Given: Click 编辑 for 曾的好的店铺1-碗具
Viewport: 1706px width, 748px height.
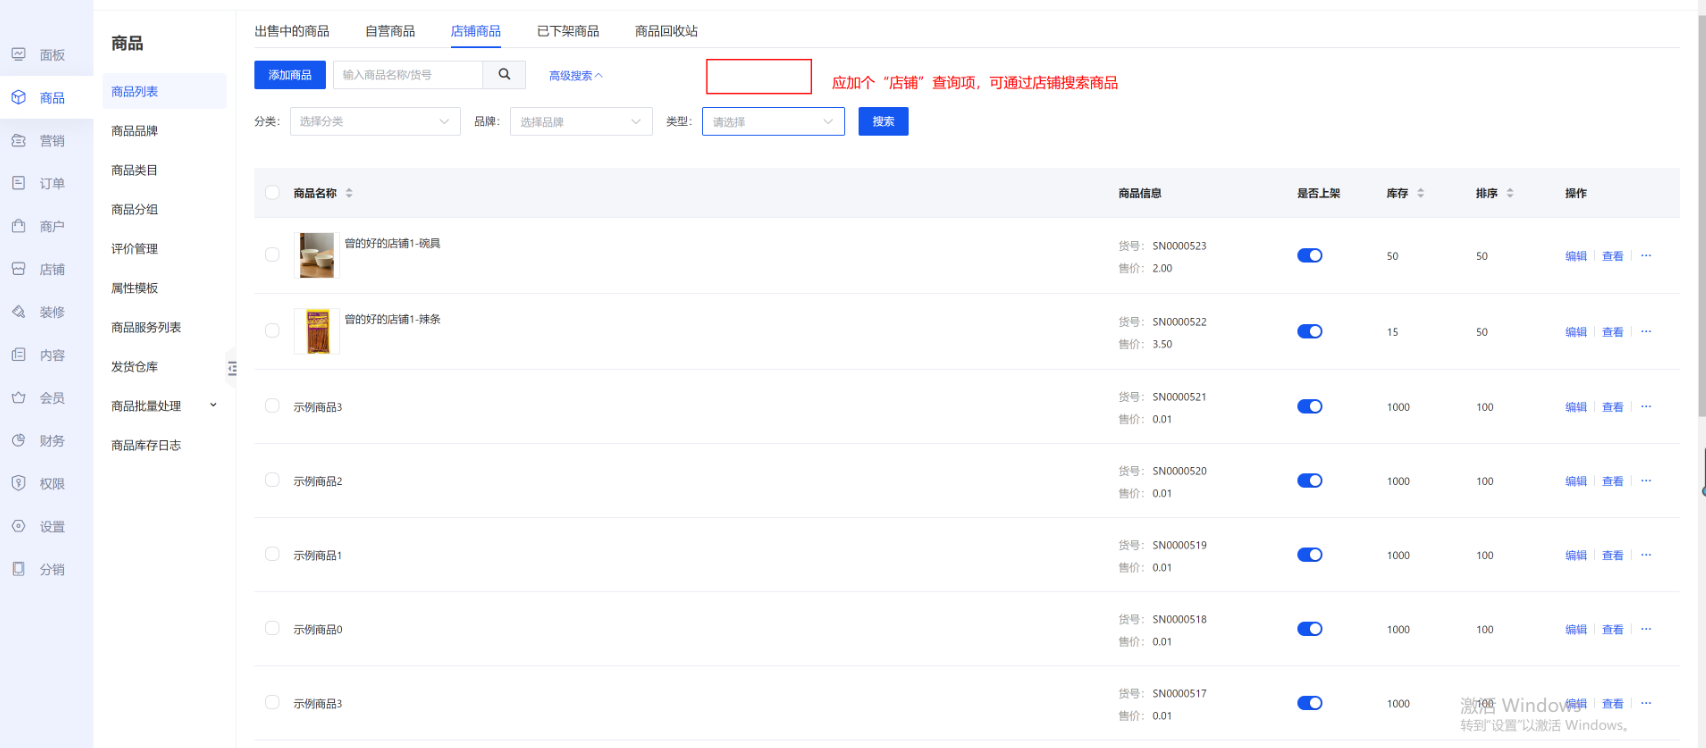Looking at the screenshot, I should pyautogui.click(x=1576, y=256).
